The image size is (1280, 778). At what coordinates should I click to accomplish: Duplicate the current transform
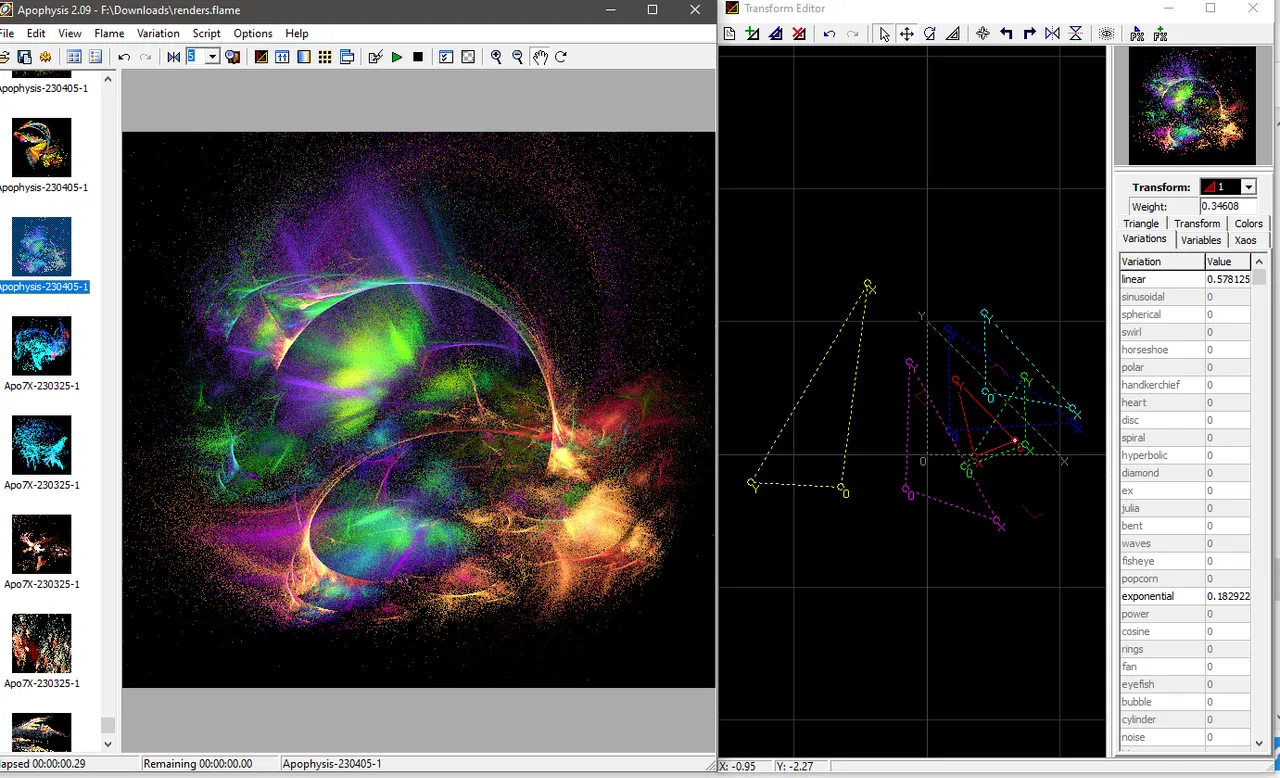click(x=776, y=34)
